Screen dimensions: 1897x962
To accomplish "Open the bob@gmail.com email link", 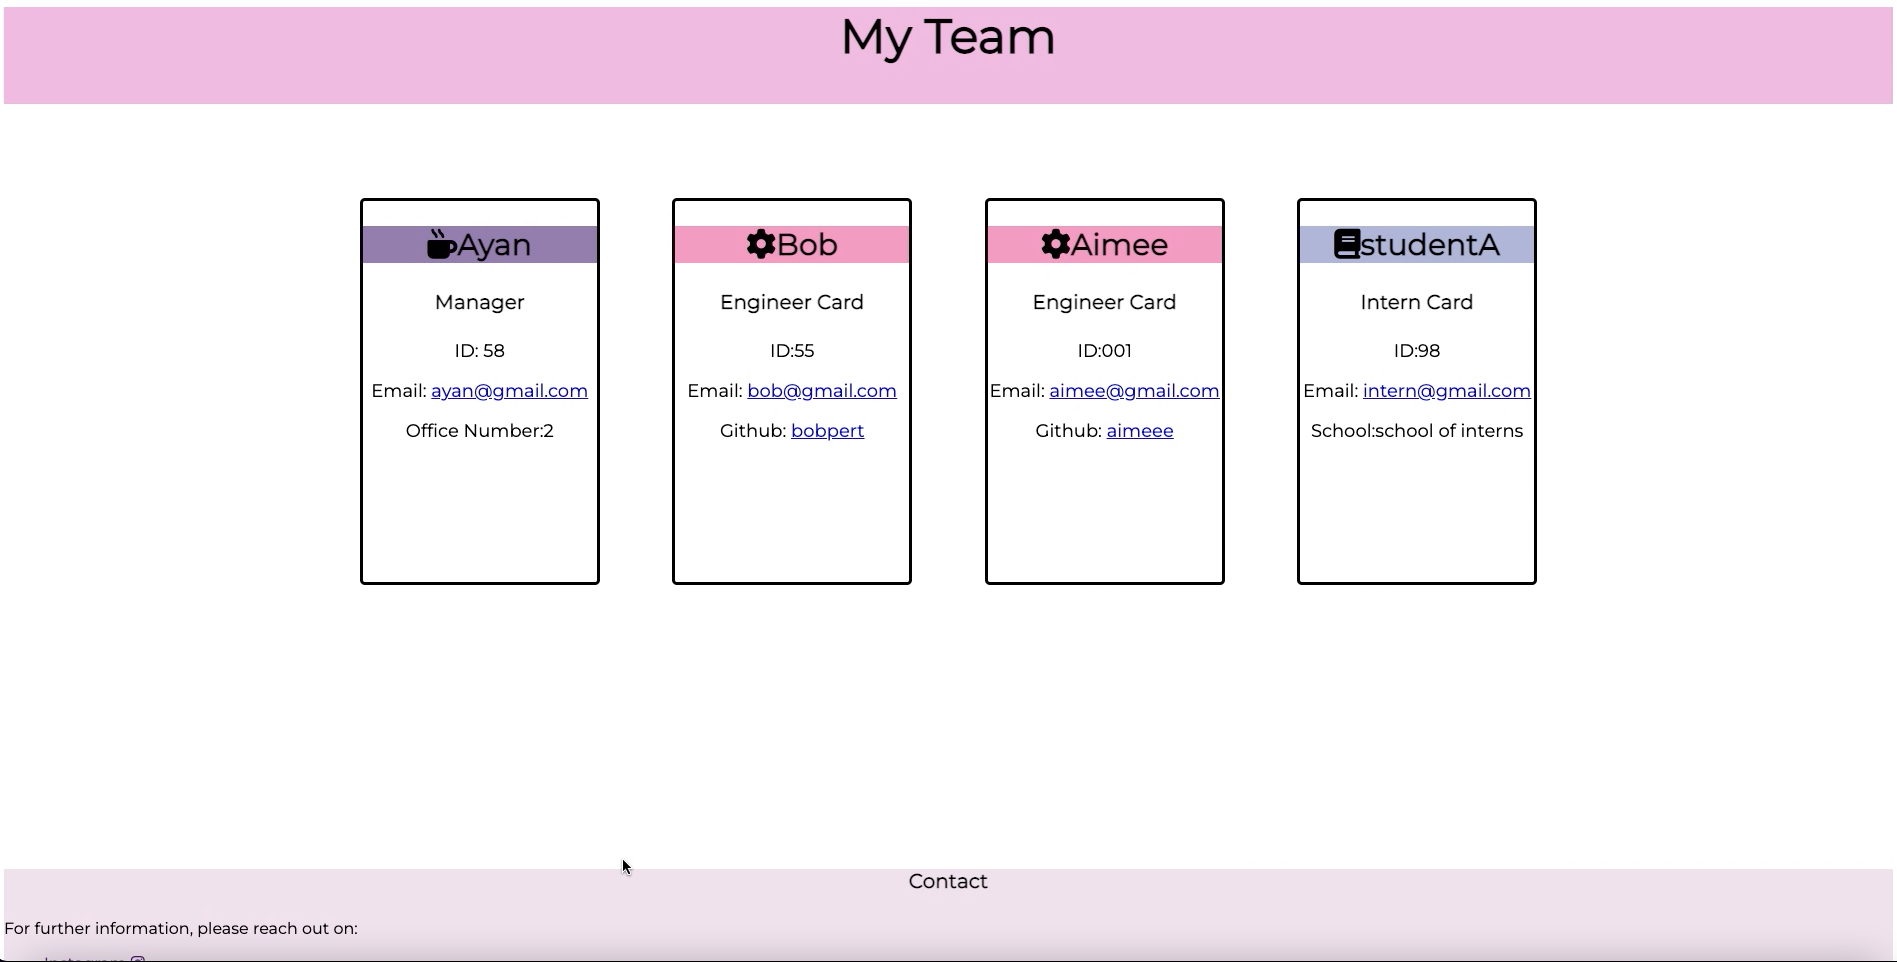I will (821, 391).
